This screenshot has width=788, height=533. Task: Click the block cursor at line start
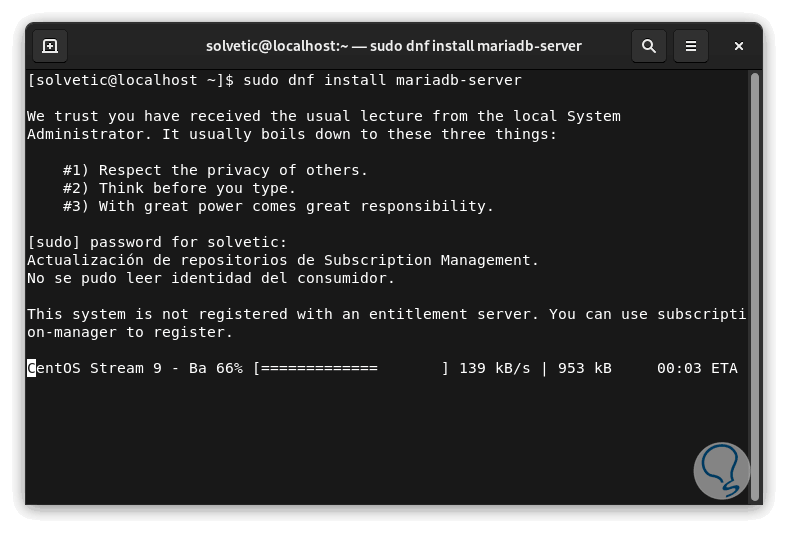pos(31,369)
